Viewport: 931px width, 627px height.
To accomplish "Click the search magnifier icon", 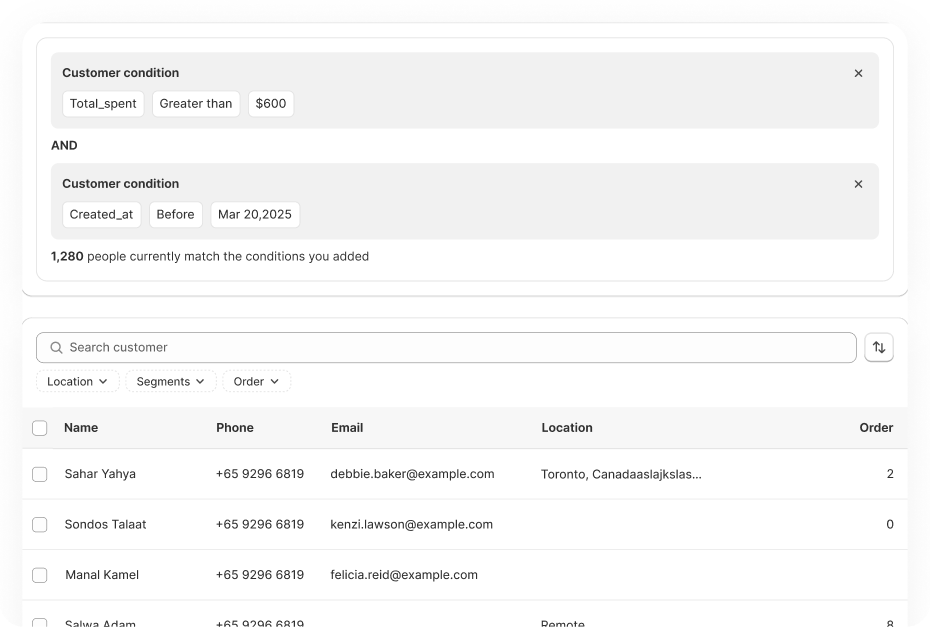I will (56, 347).
